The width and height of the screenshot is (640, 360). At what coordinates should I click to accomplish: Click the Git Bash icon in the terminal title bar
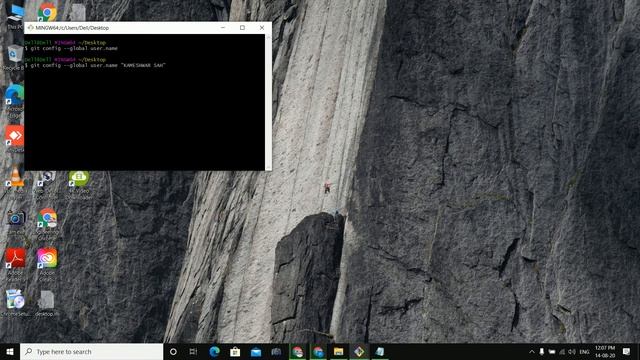(30, 28)
